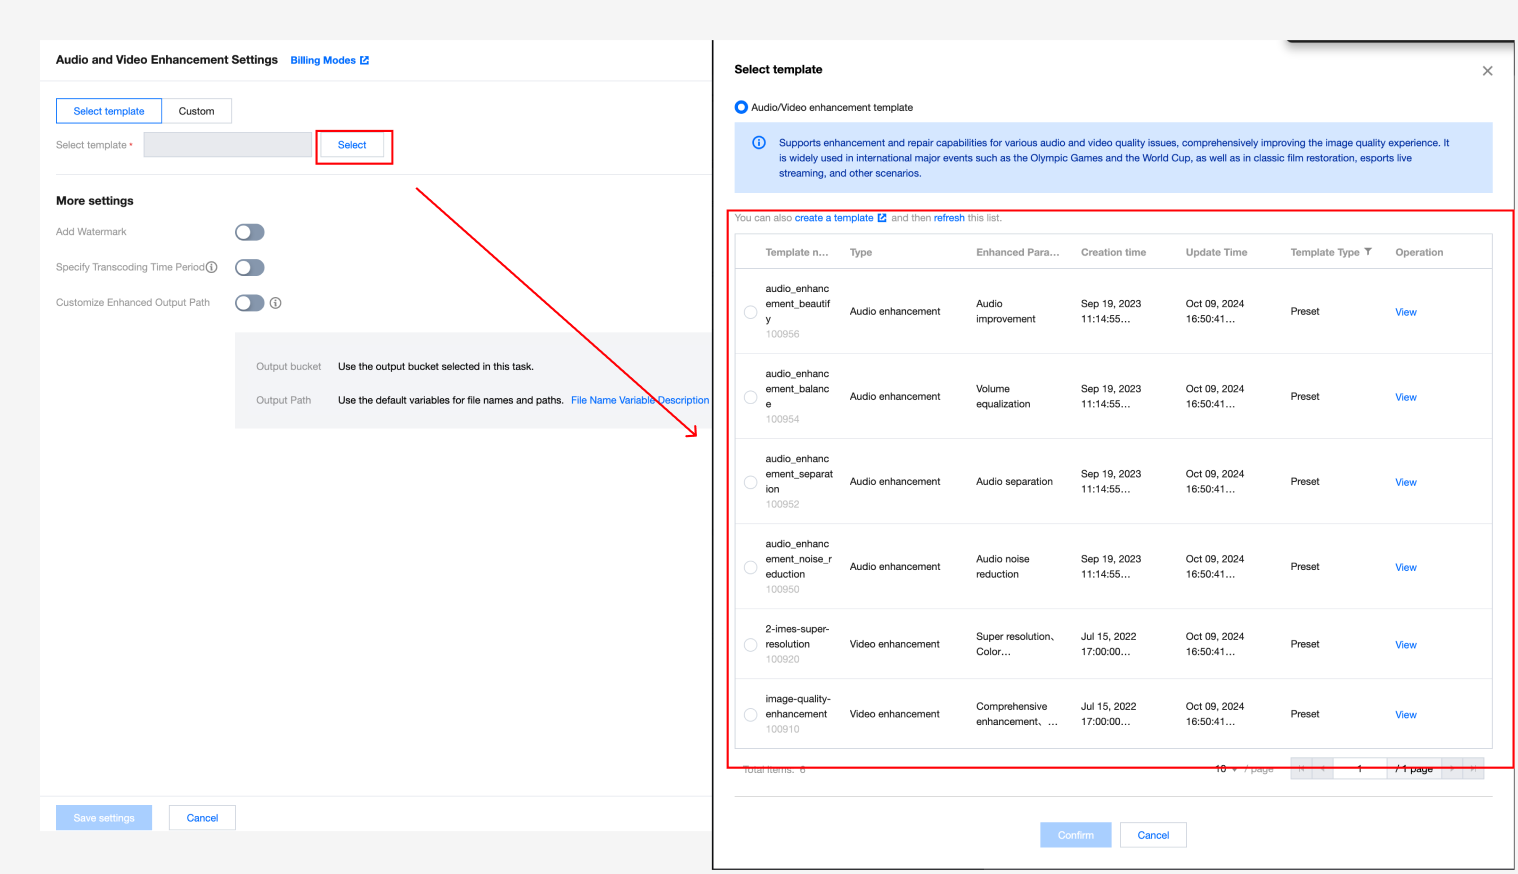Go to first page in pagination

[1301, 769]
